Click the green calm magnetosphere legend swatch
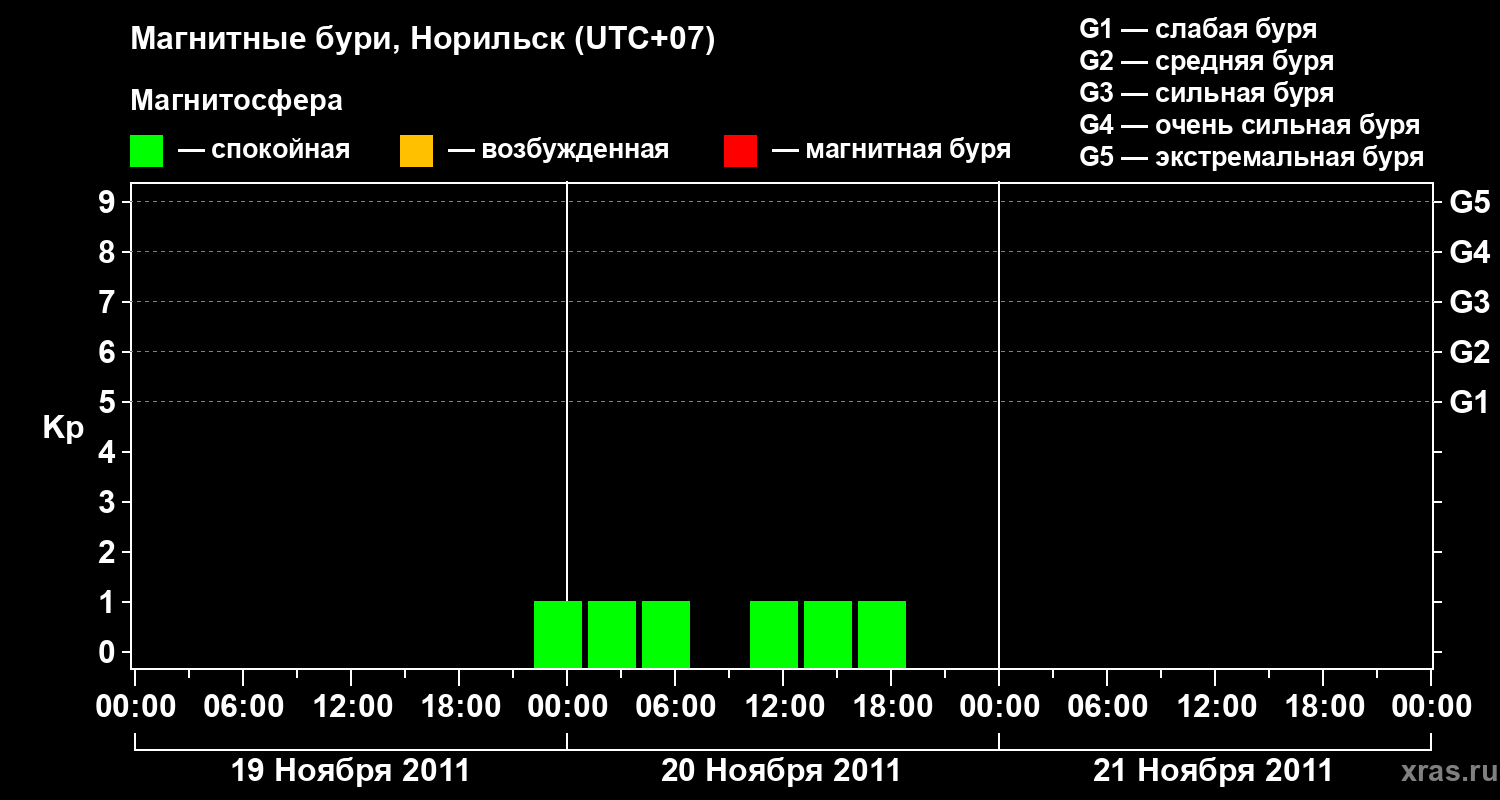1500x800 pixels. click(x=146, y=151)
